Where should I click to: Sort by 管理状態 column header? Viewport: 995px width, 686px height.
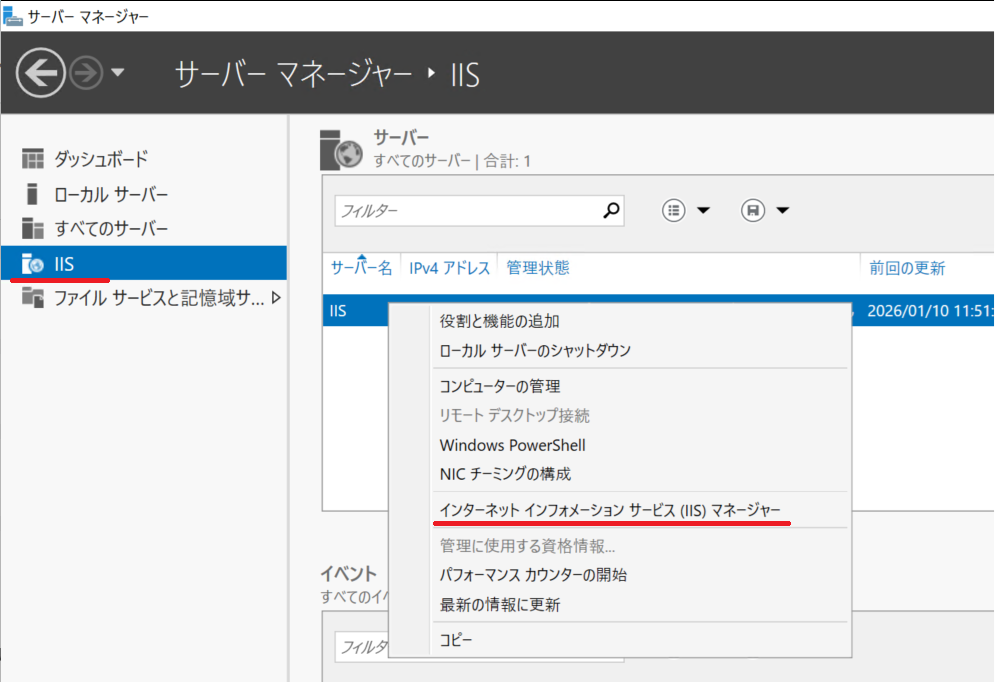pos(537,268)
